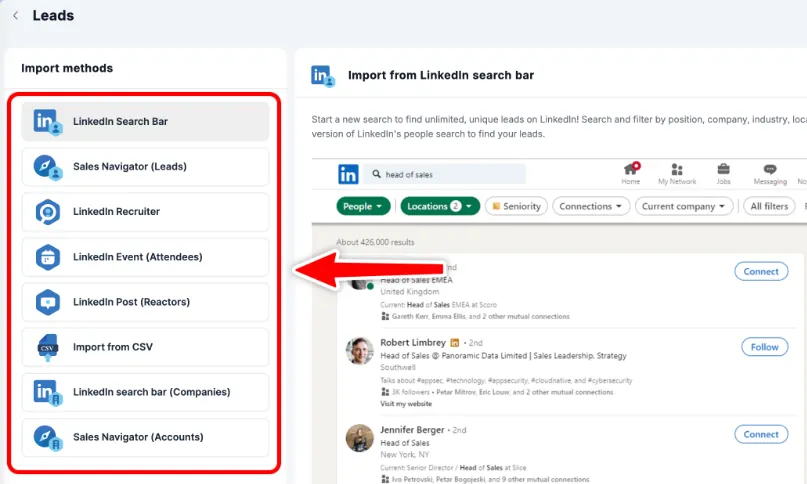
Task: Click the LinkedIn Event calendar icon
Action: coord(47,257)
